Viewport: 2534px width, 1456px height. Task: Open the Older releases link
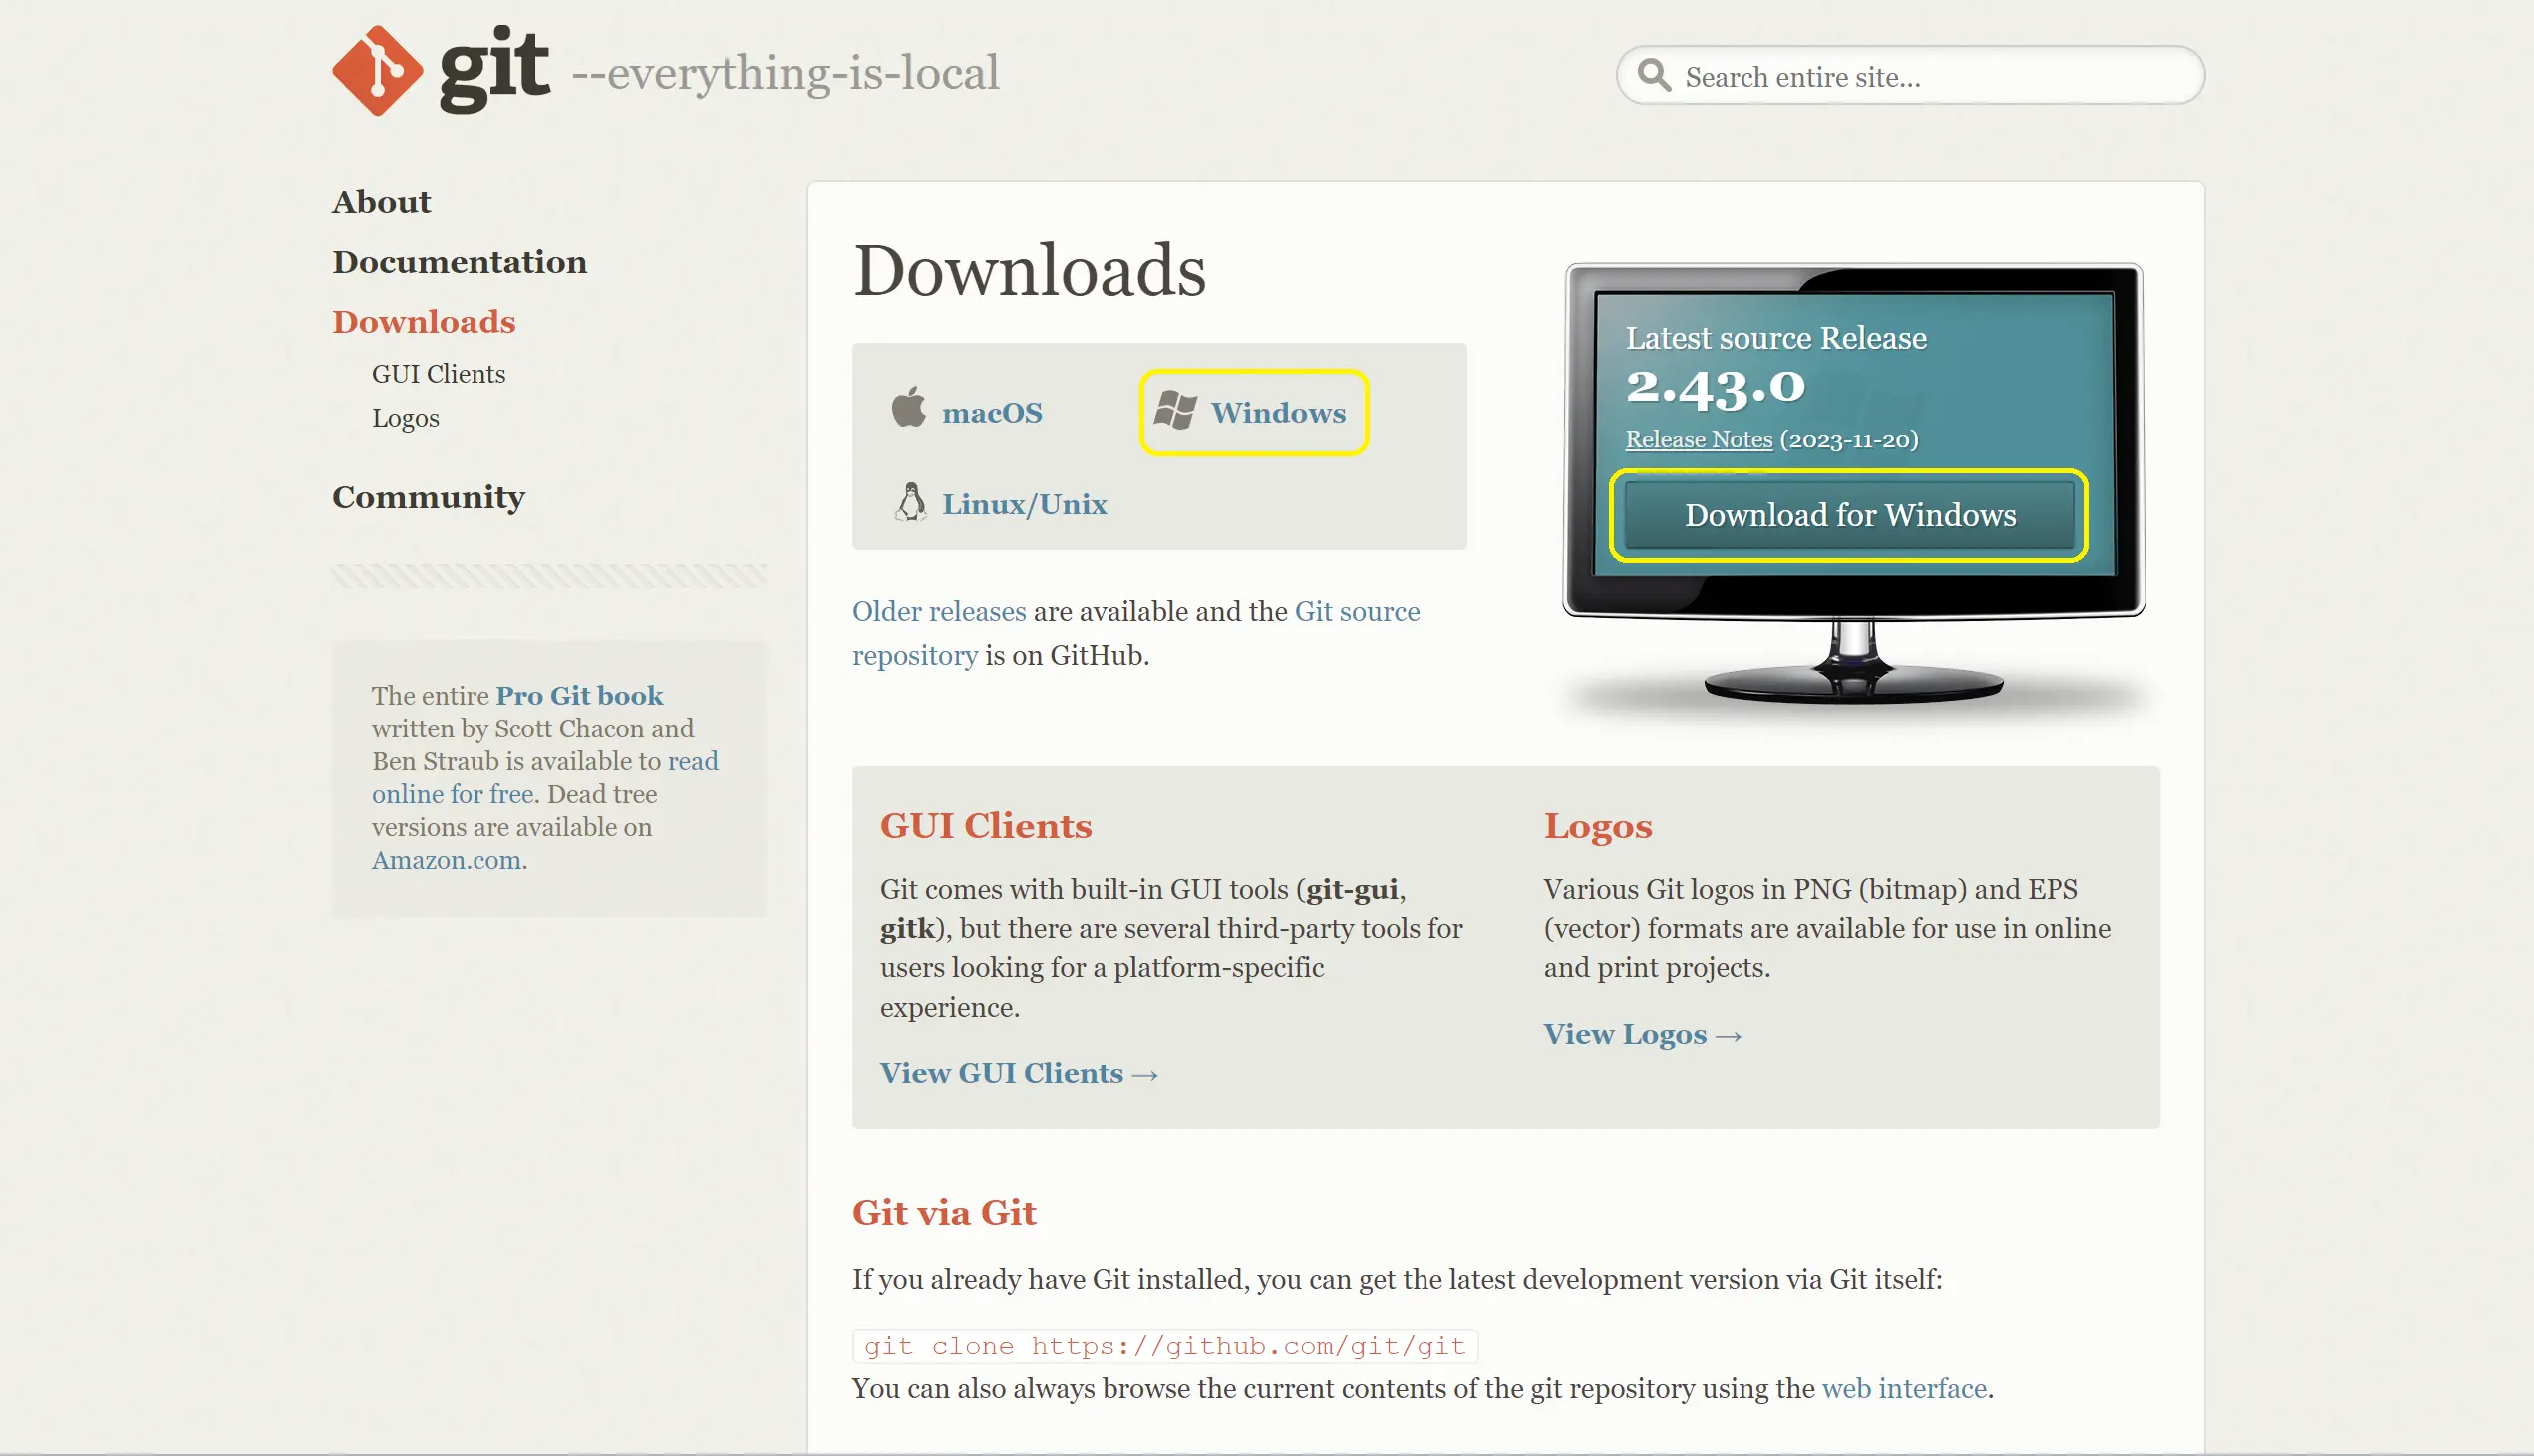point(938,611)
